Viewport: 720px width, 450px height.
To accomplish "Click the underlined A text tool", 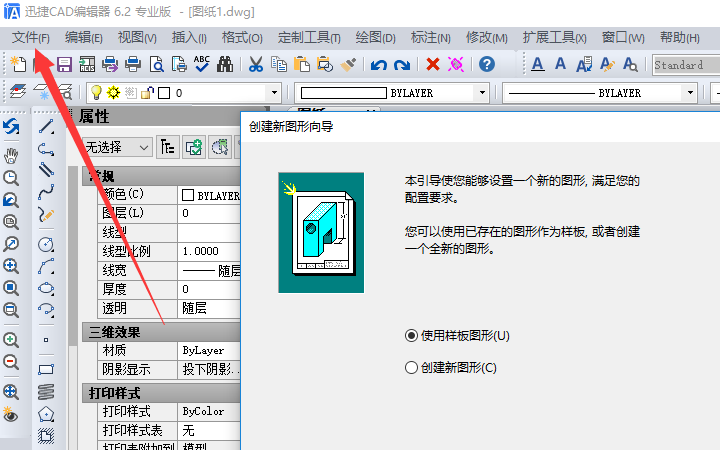I will pyautogui.click(x=538, y=64).
